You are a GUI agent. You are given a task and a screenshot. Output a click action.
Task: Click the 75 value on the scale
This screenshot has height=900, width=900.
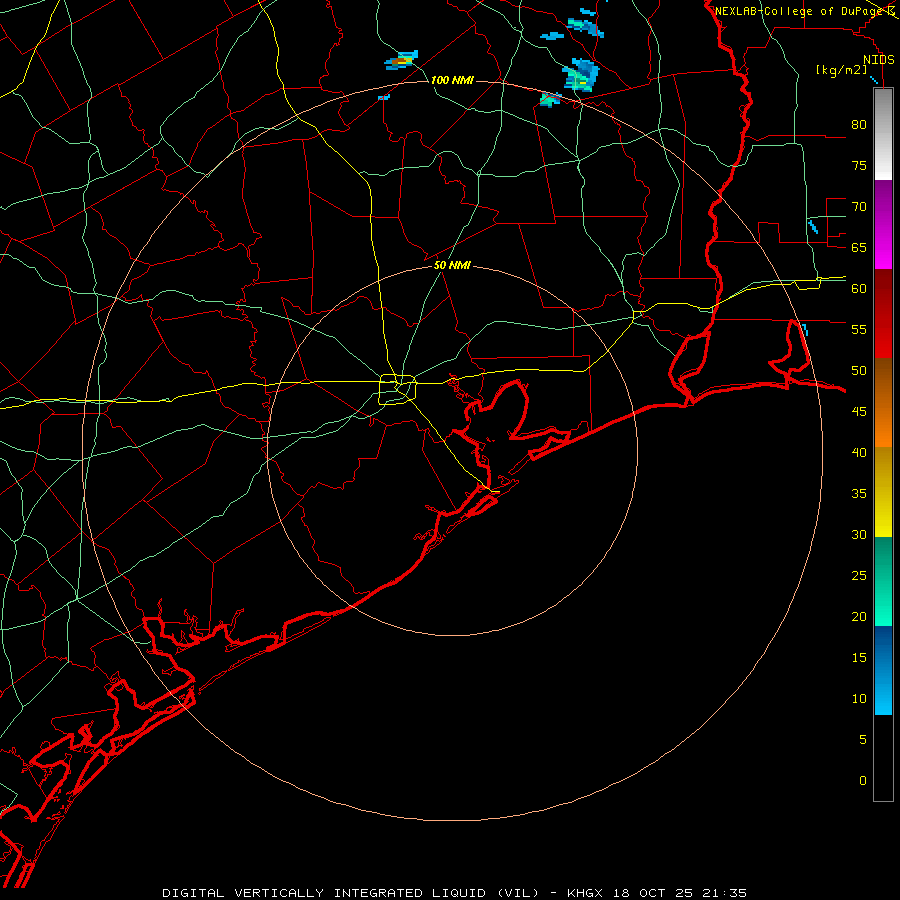[859, 165]
